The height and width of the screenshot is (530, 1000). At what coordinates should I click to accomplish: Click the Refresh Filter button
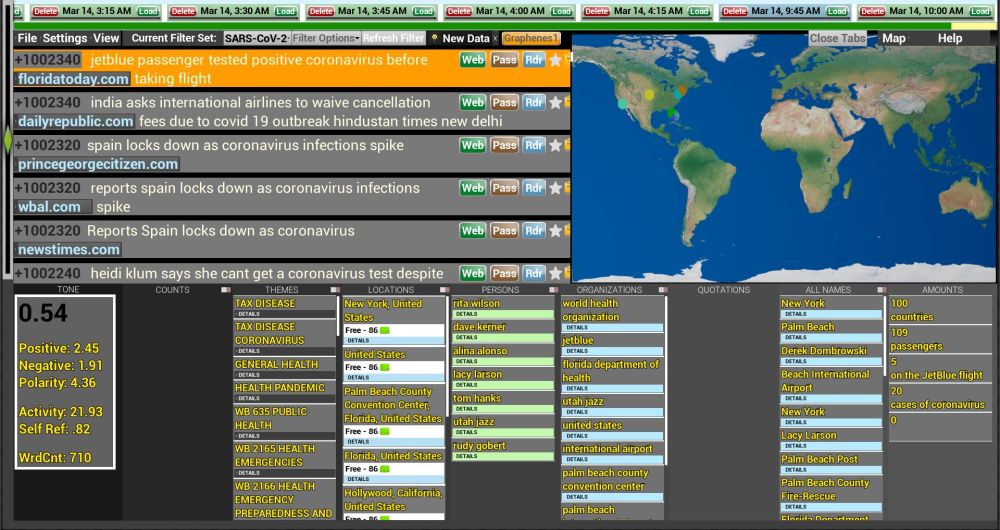(393, 38)
